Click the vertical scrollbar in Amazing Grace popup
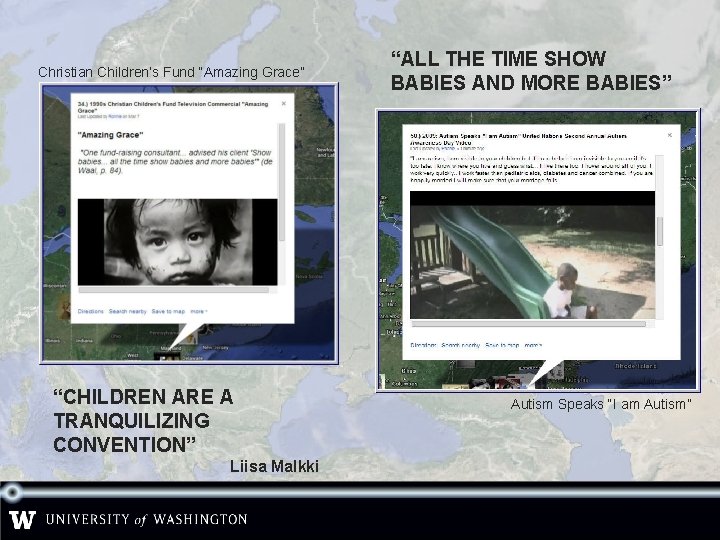 pyautogui.click(x=282, y=182)
